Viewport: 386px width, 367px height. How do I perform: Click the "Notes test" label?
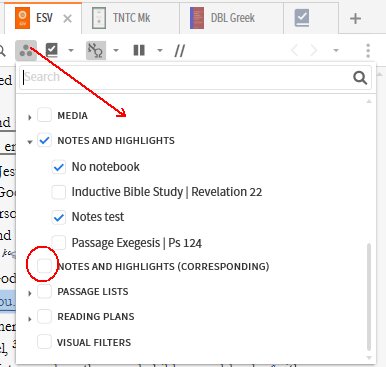point(98,217)
